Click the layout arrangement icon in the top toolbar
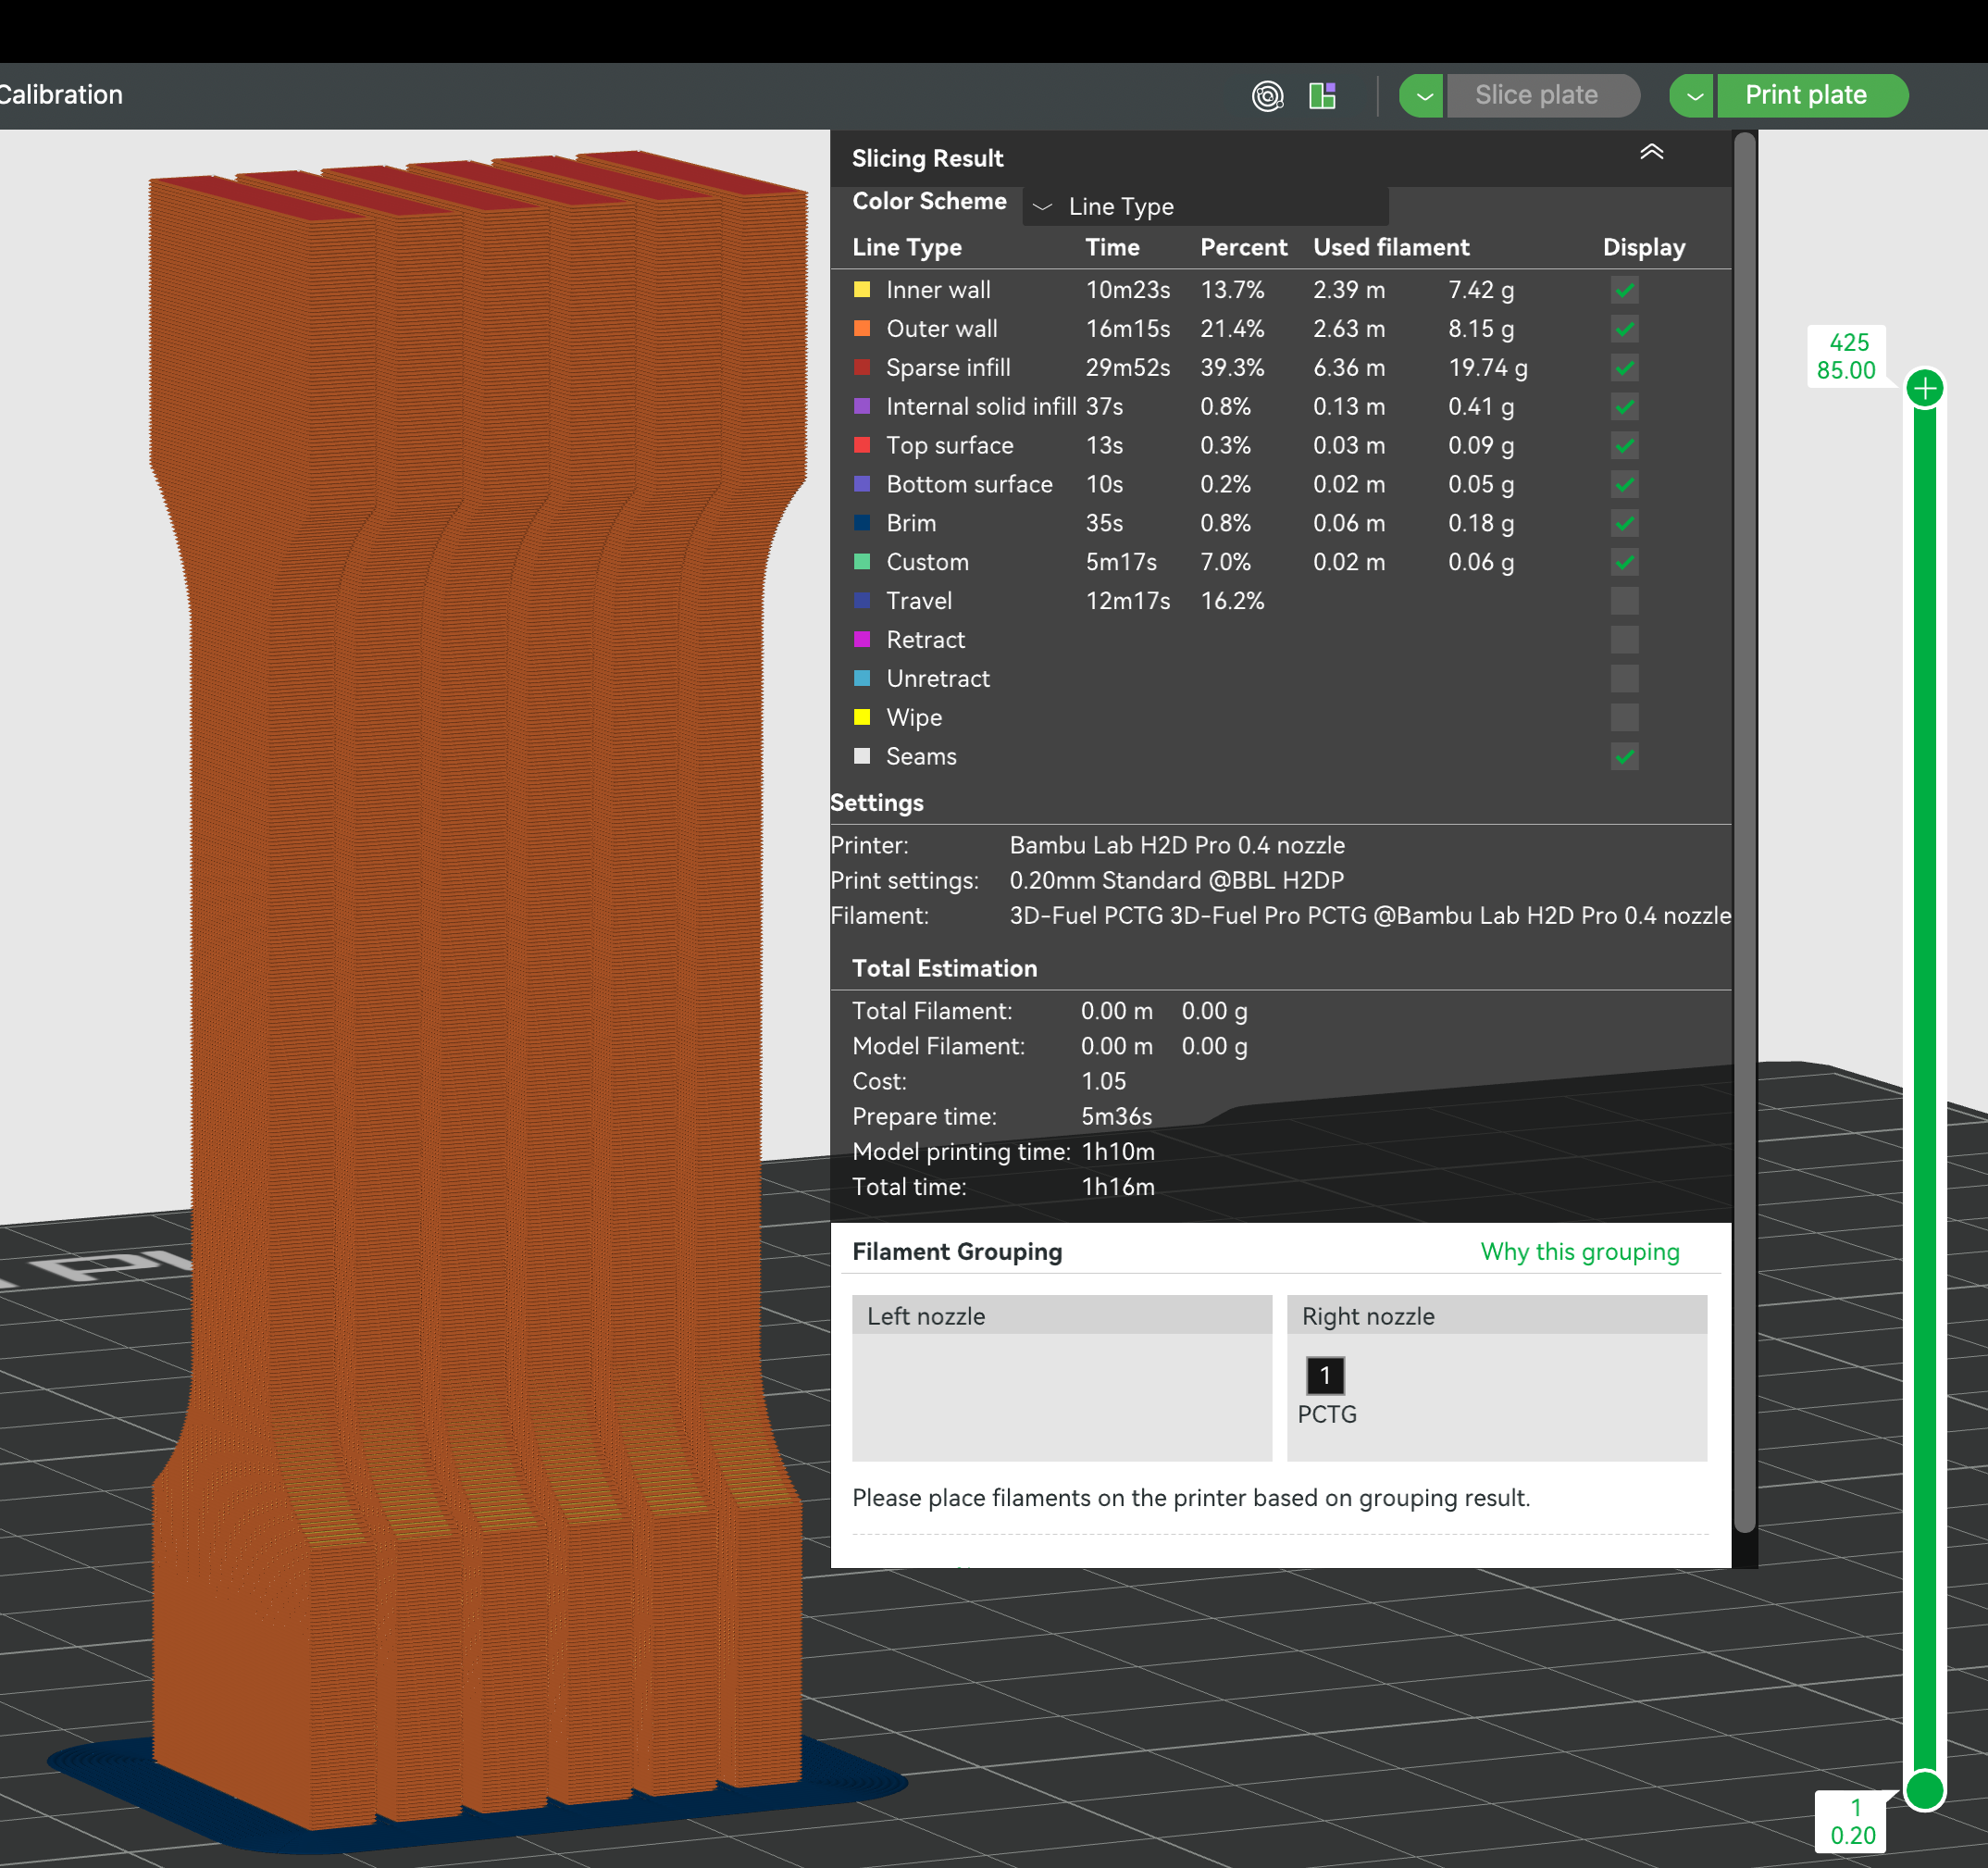 (1322, 95)
